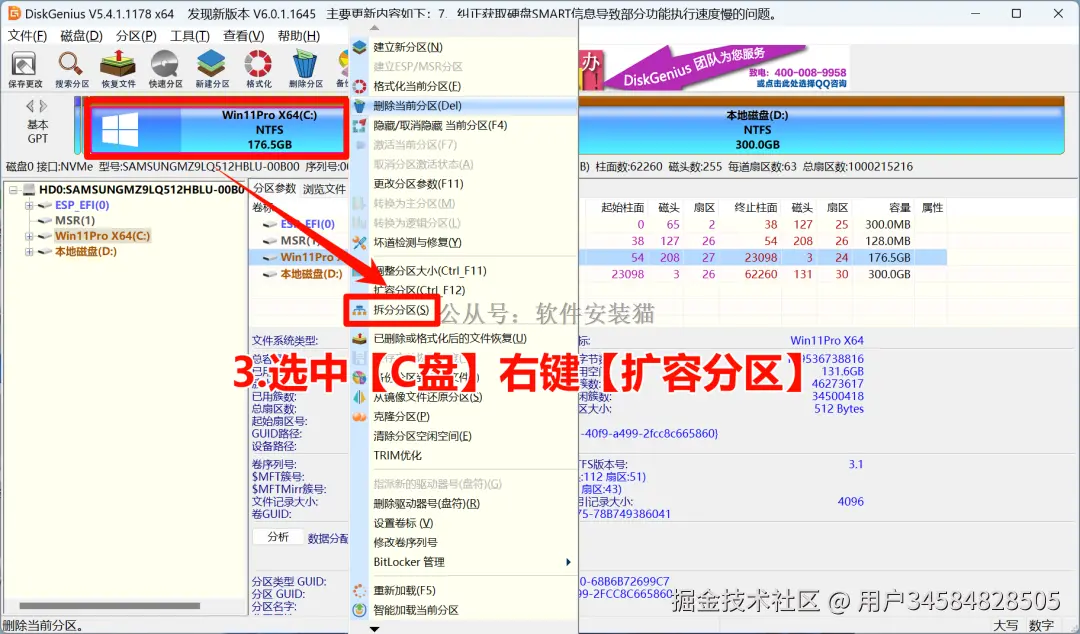Select TRIM优化 menu entry
The image size is (1080, 634).
pyautogui.click(x=397, y=456)
